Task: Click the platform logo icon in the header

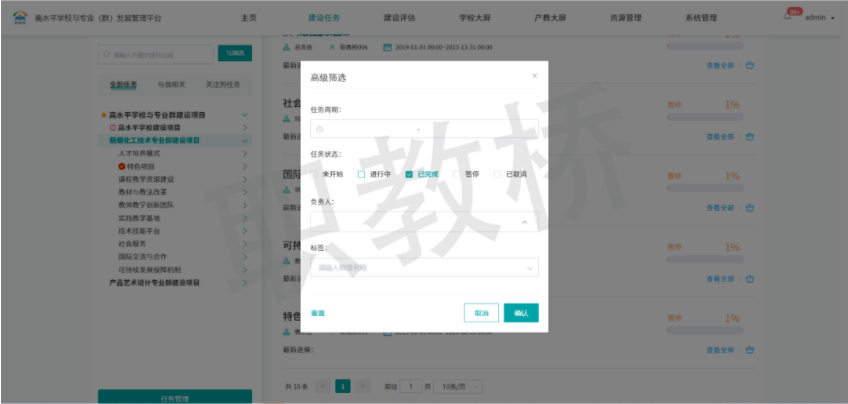Action: point(20,17)
